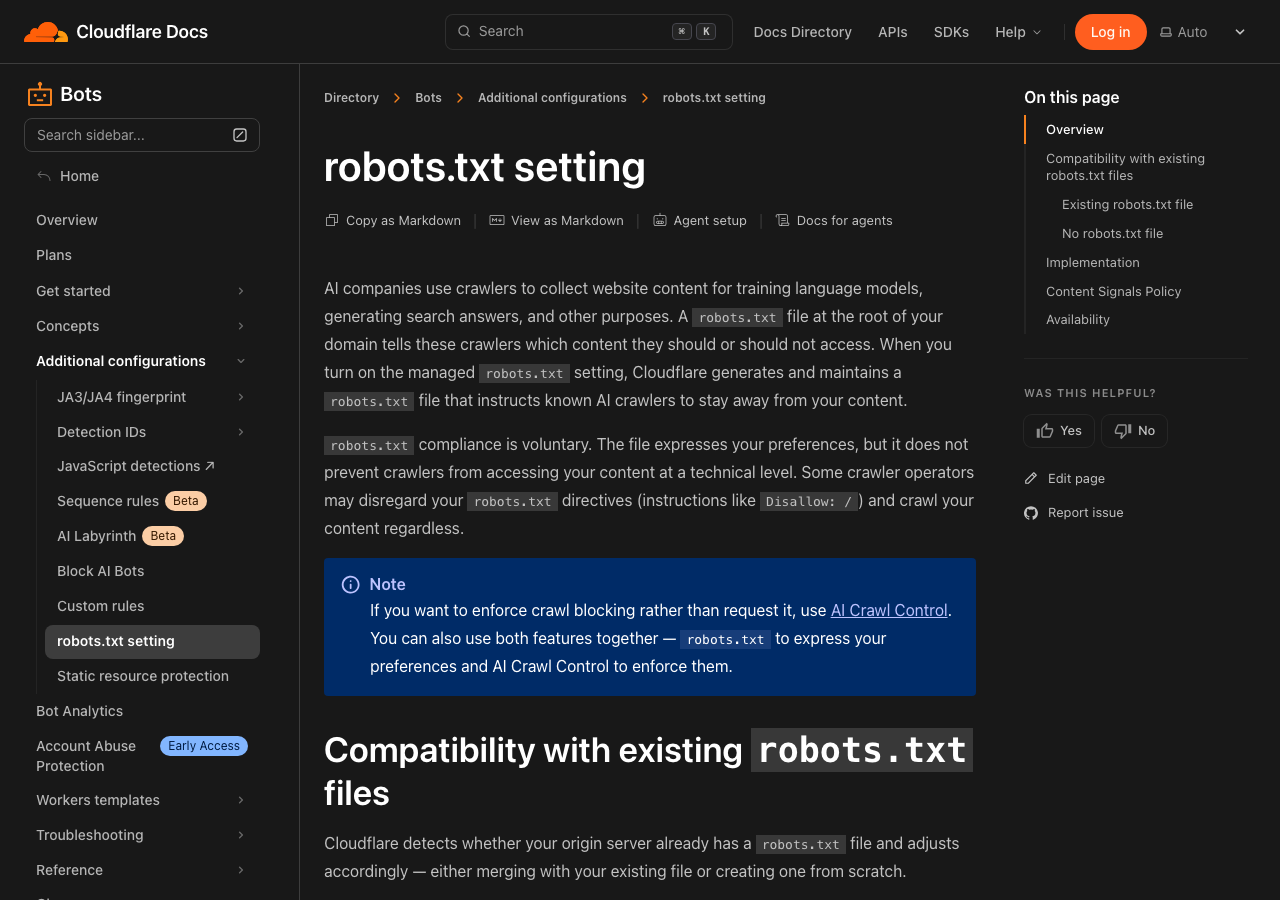Open Account Abuse Protection in sidebar
The height and width of the screenshot is (900, 1280).
pos(86,756)
